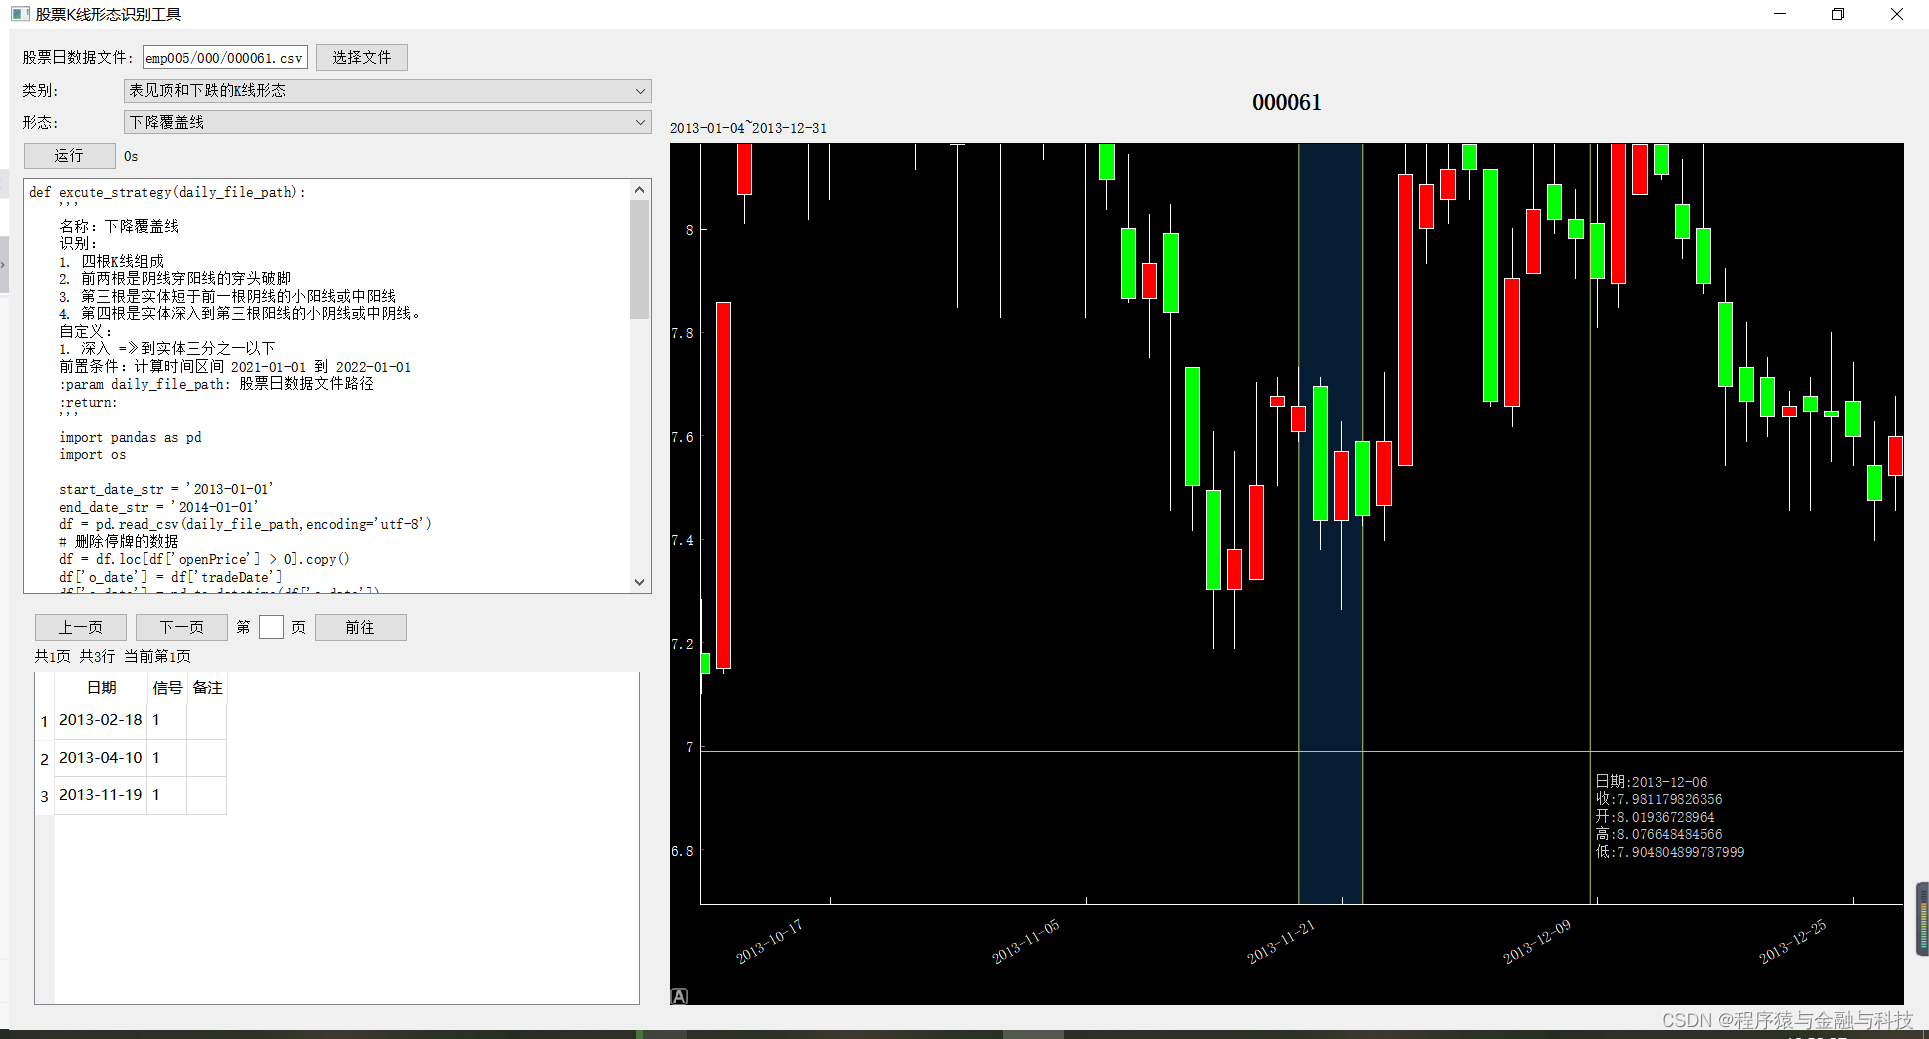Restore down the application window

click(1838, 14)
